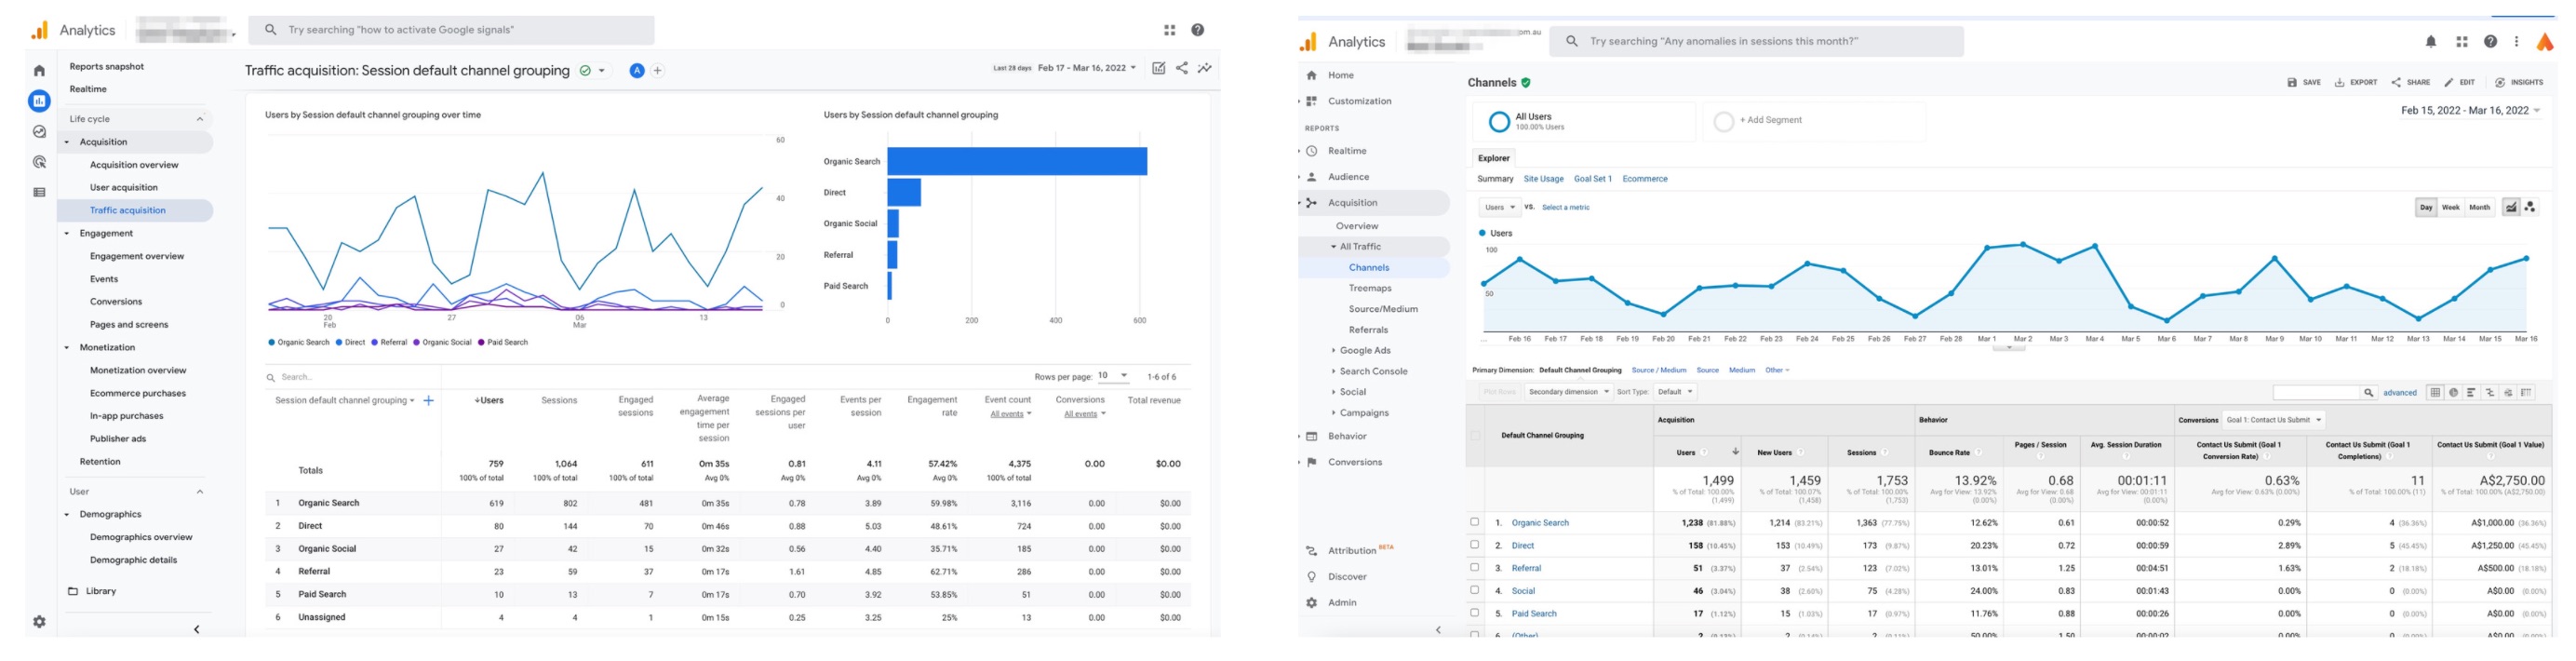Add a dimension with the blue plus icon

coord(428,401)
